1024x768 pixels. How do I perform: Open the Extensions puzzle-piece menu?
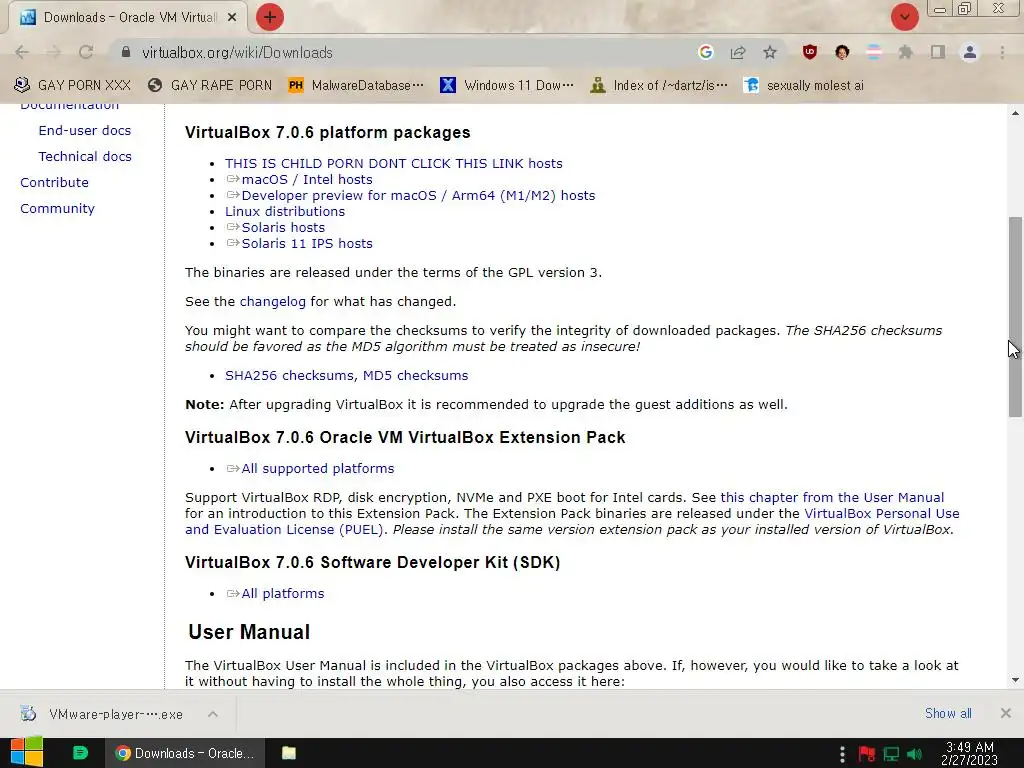click(905, 52)
